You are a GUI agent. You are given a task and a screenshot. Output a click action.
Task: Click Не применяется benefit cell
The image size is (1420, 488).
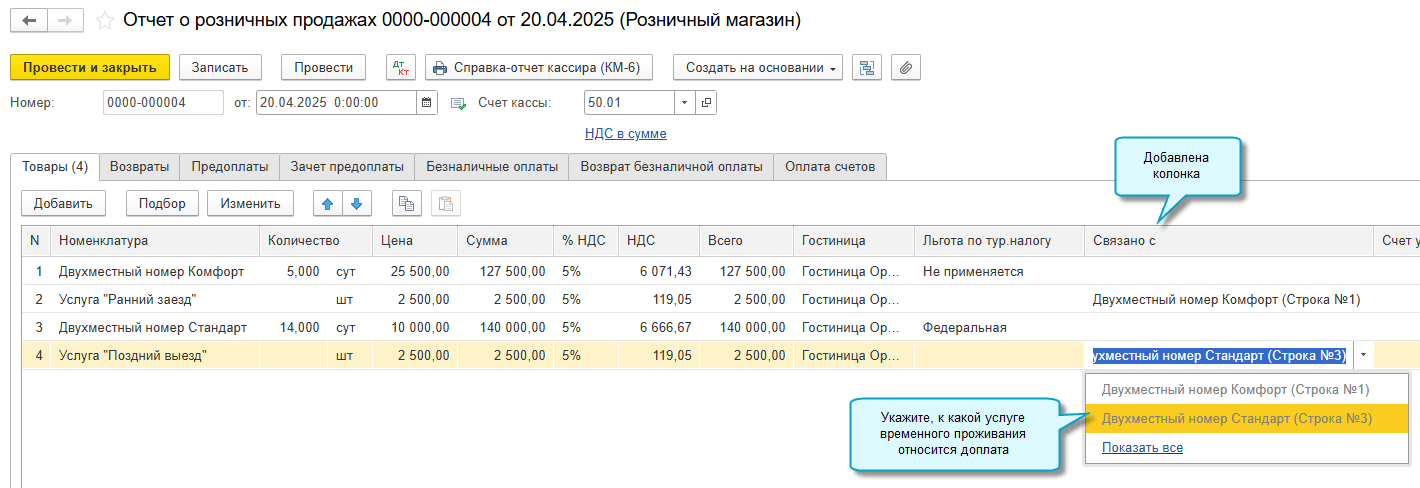pos(999,271)
